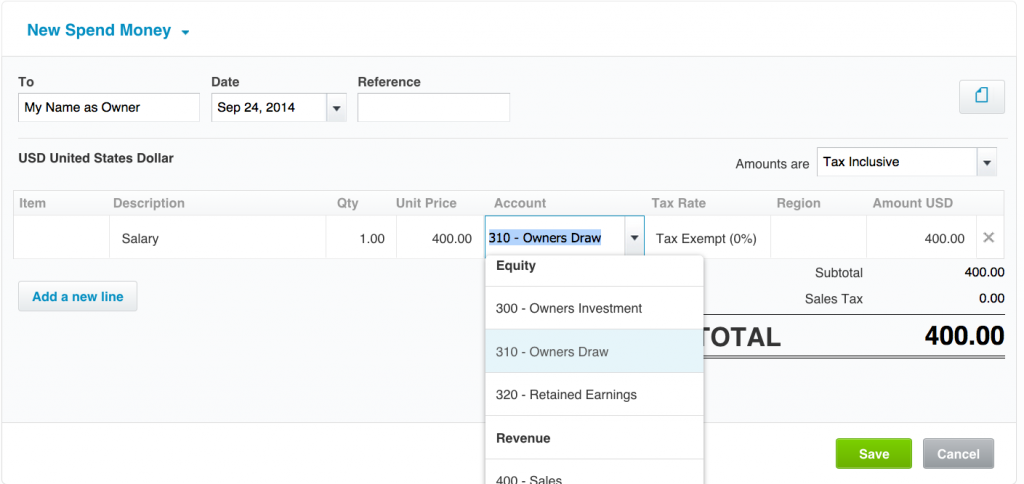The width and height of the screenshot is (1024, 484).
Task: Click the Amount USD column header
Action: click(912, 203)
